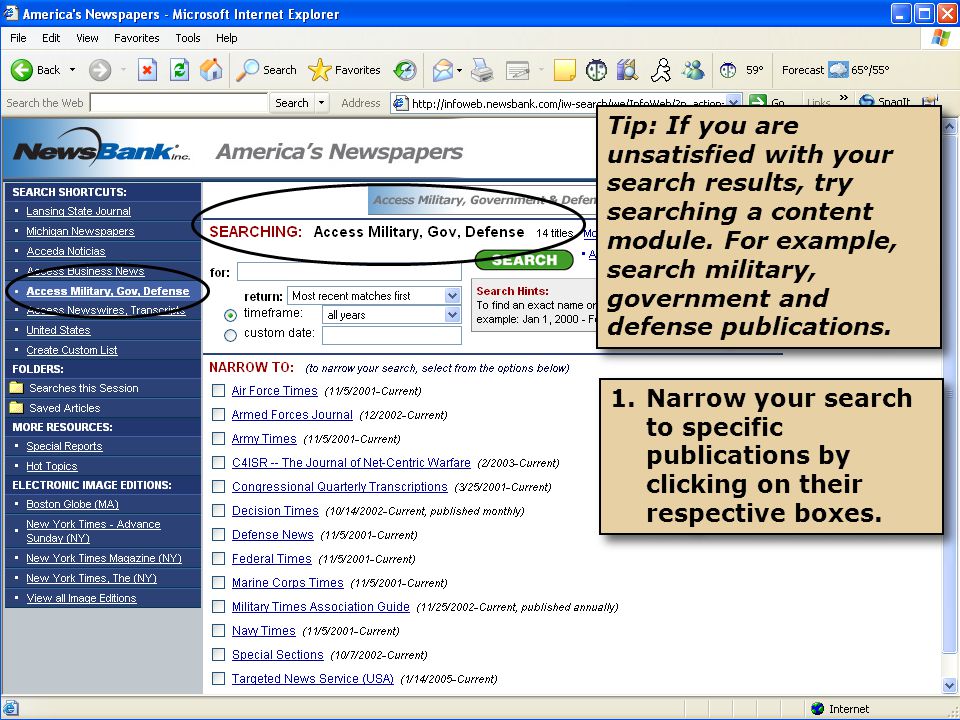960x720 pixels.
Task: Open the timeframe all years dropdown
Action: pos(392,315)
